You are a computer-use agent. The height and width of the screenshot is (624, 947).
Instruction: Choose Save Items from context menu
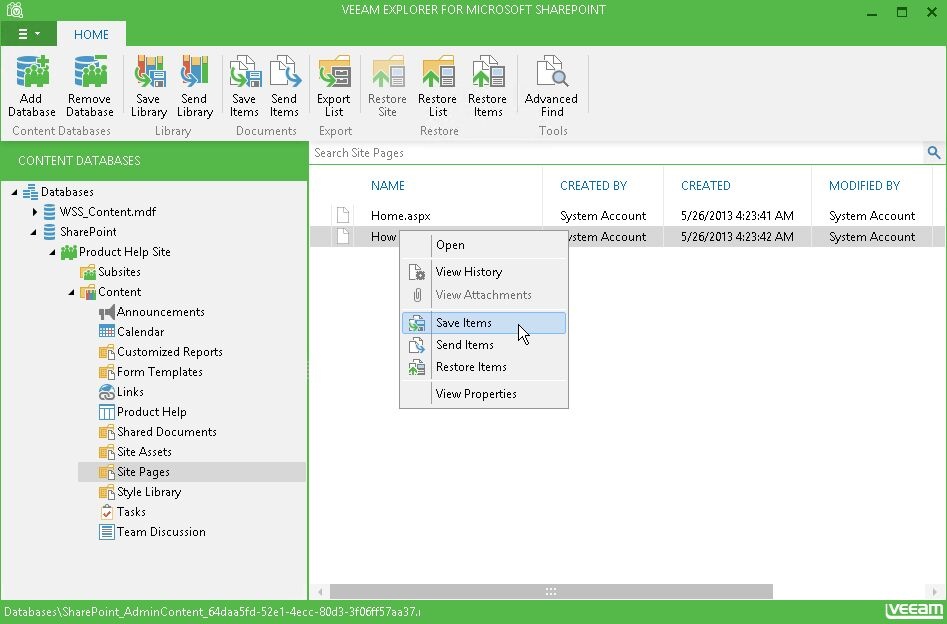coord(464,323)
